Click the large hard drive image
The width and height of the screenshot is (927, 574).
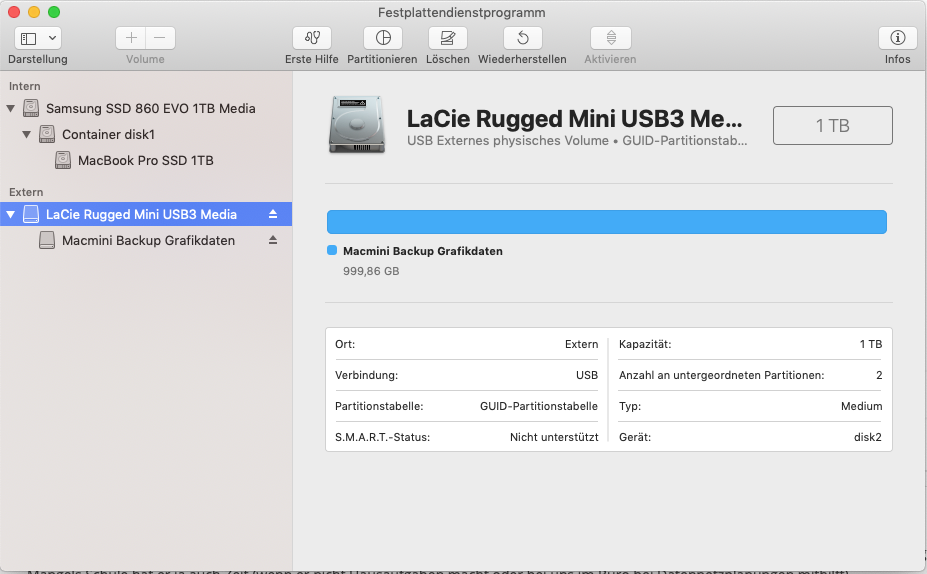pos(357,125)
